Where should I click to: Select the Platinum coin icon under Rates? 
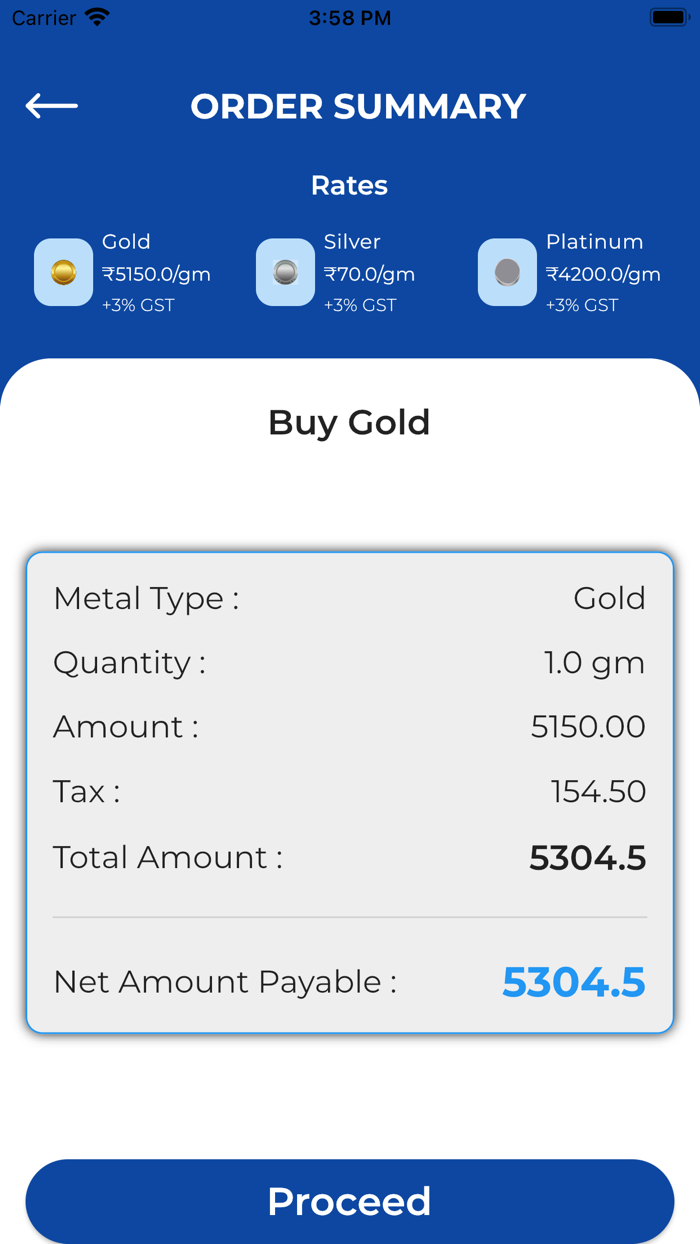pos(507,272)
